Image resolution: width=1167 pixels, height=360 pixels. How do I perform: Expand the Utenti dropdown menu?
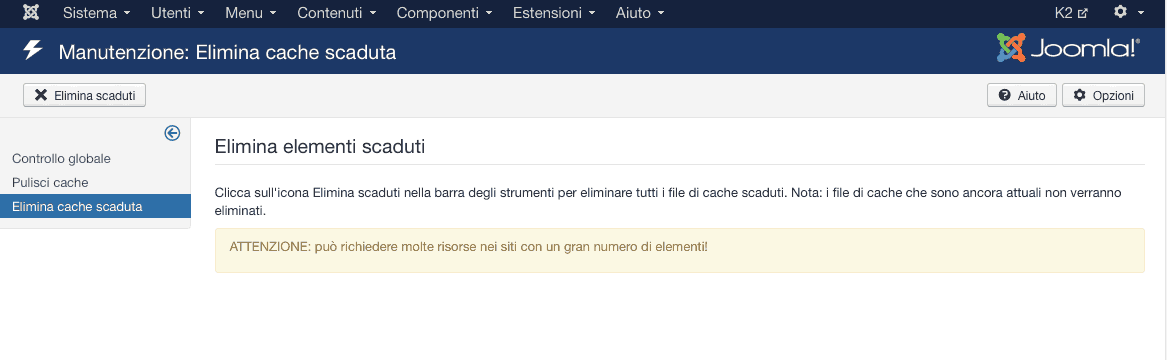(177, 13)
